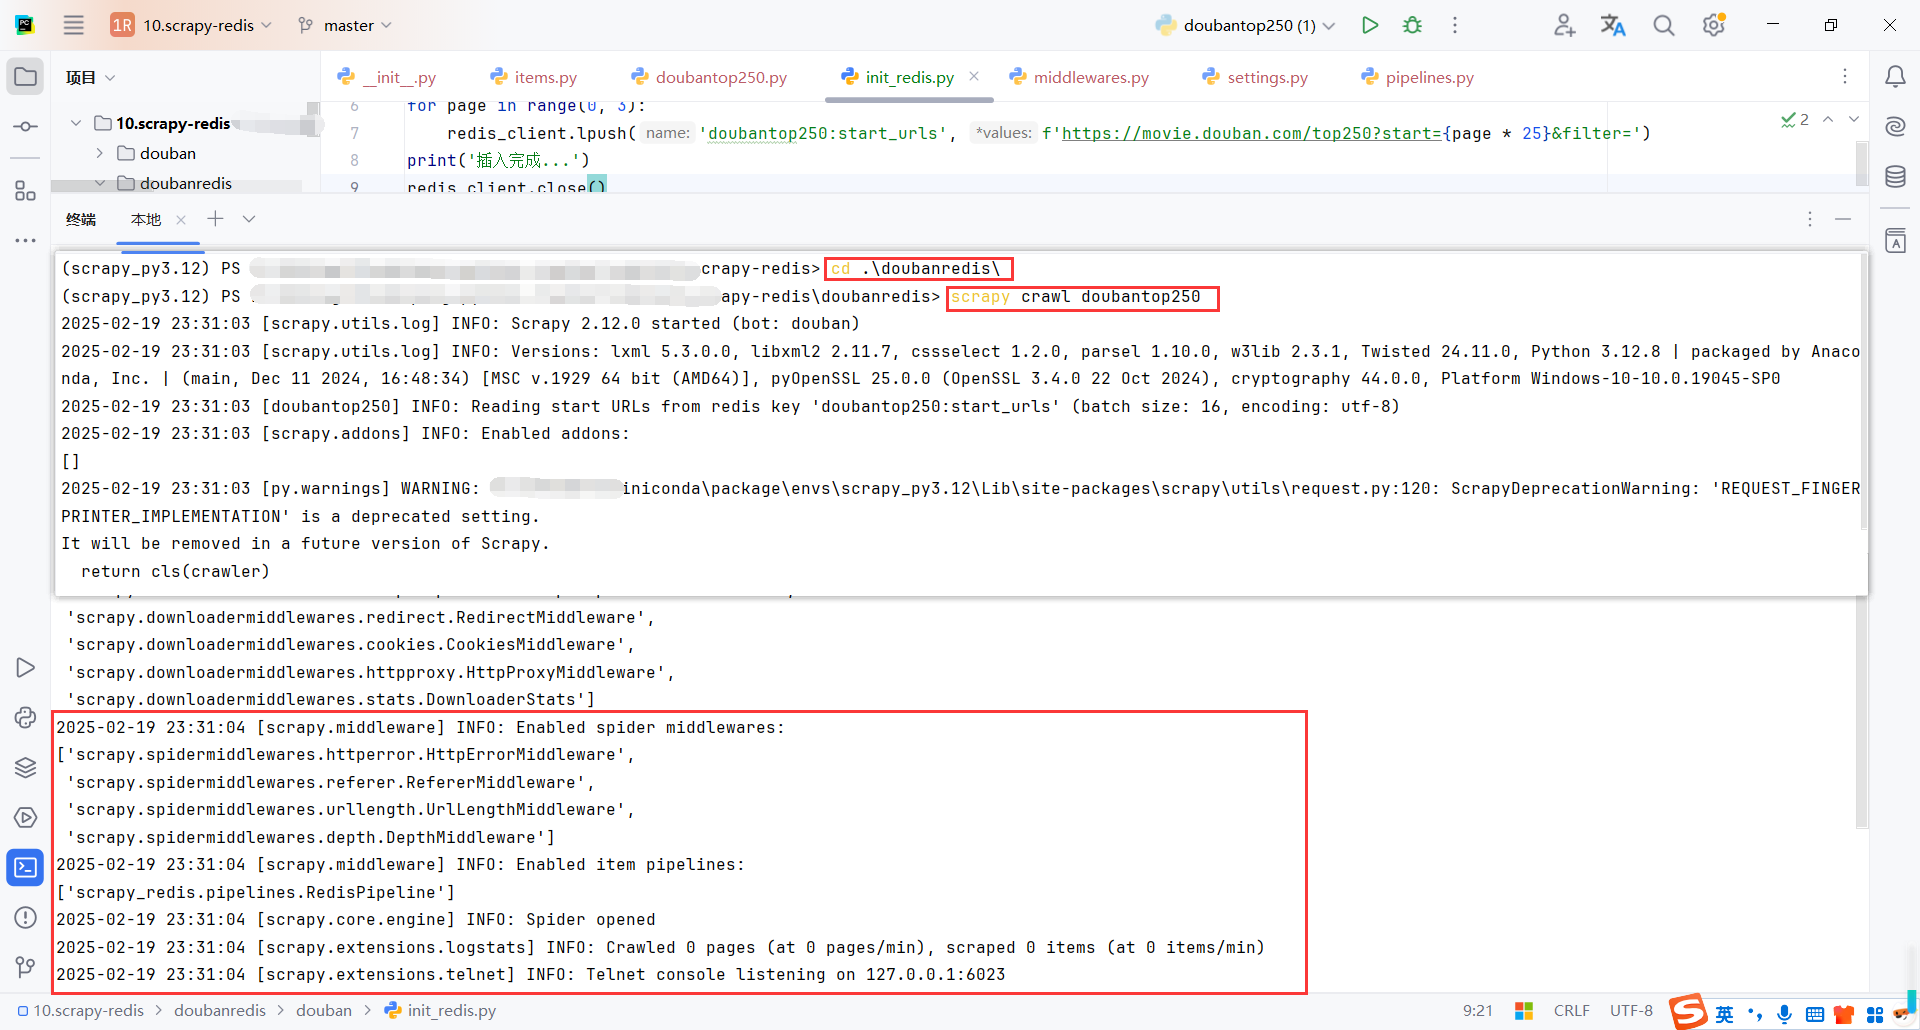This screenshot has height=1030, width=1920.
Task: Open Code With Me user icon
Action: click(x=1565, y=25)
